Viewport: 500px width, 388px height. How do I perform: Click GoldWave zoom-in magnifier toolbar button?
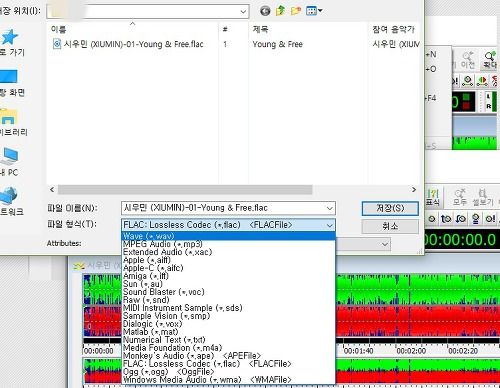tap(490, 60)
